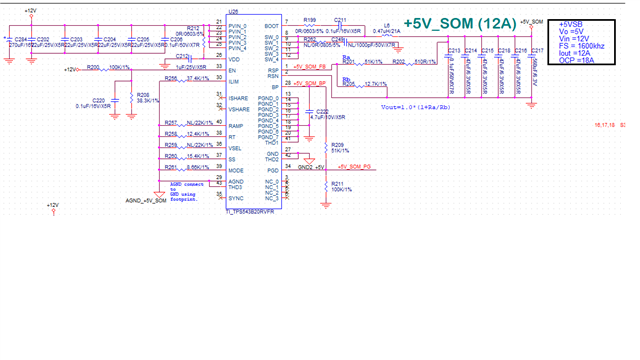Click the +12V port feeding R200
Viewport: 640px width, 360px height.
click(71, 70)
